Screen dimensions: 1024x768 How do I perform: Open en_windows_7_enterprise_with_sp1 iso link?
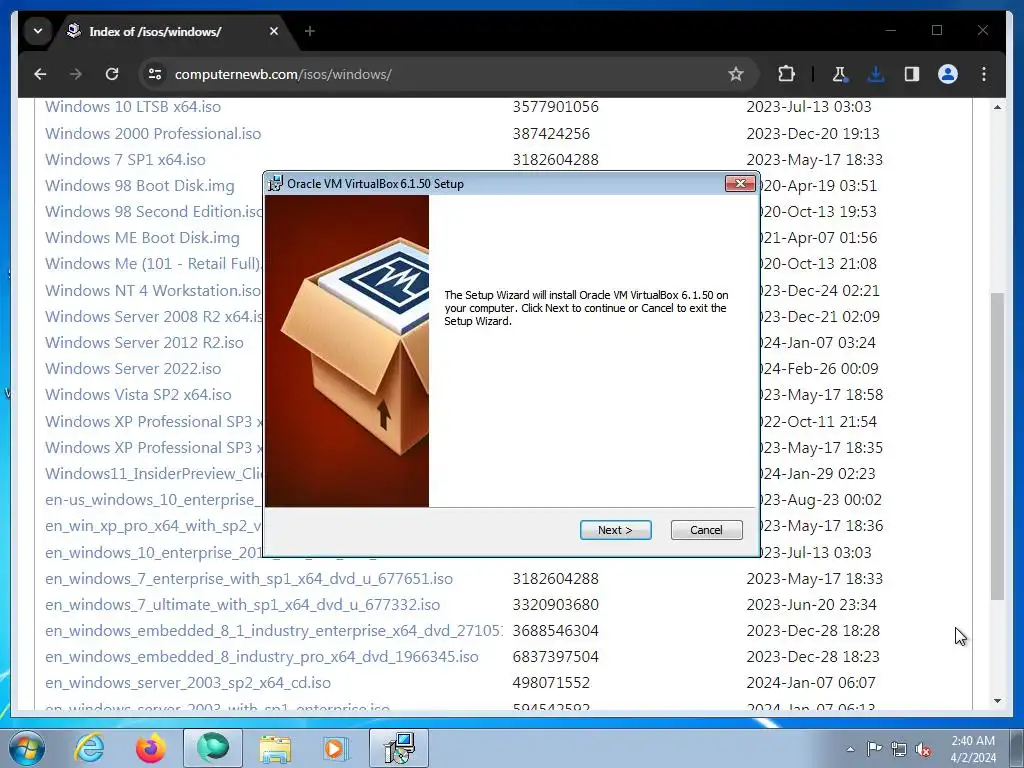point(249,579)
